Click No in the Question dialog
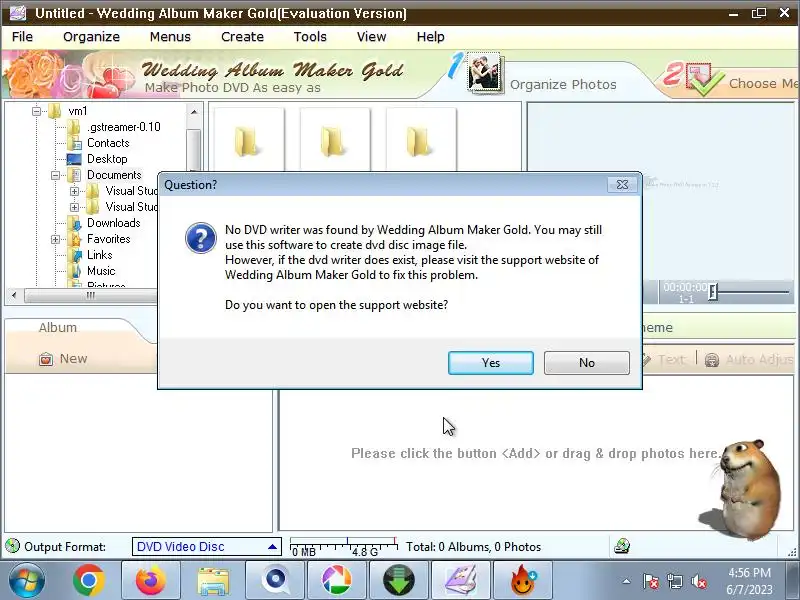800x600 pixels. 586,363
